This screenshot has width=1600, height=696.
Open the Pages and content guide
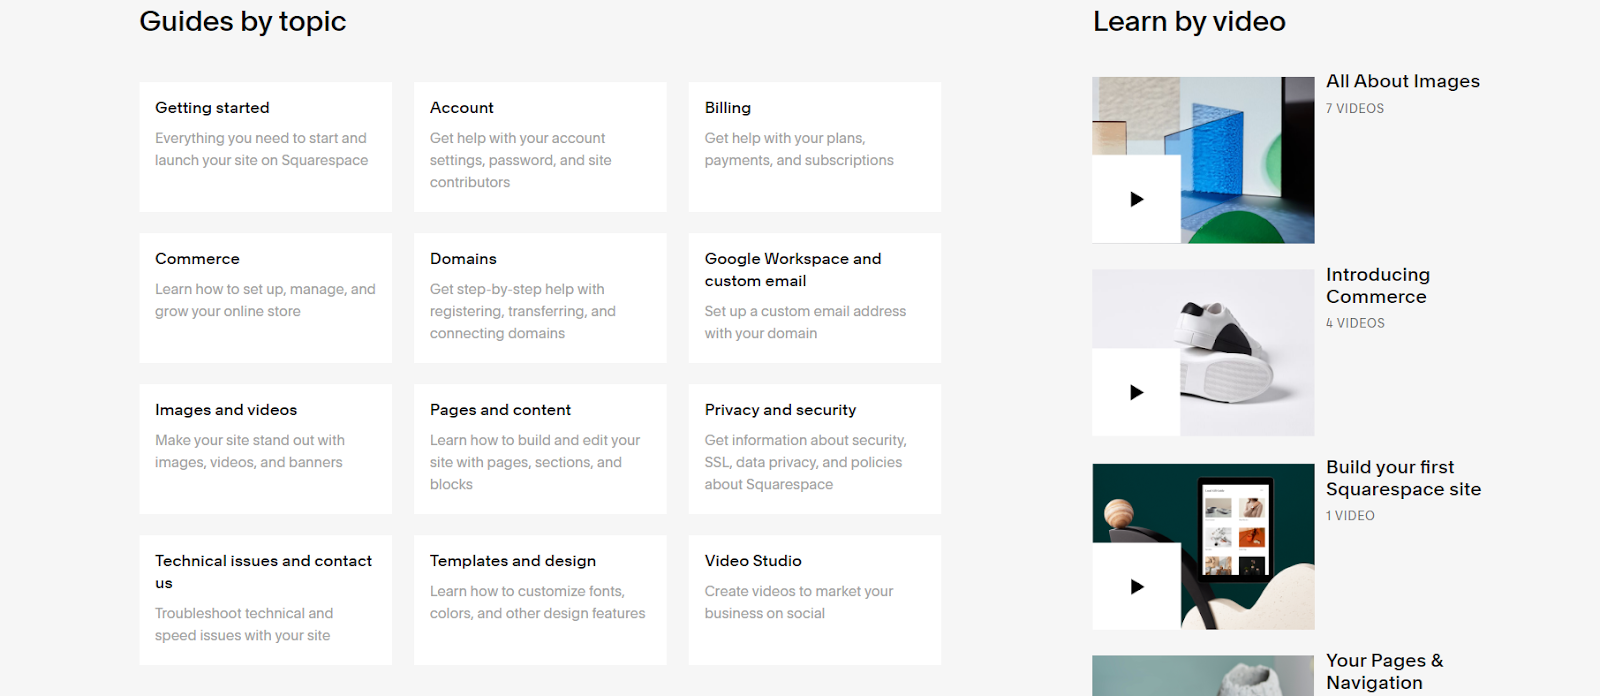click(x=540, y=449)
